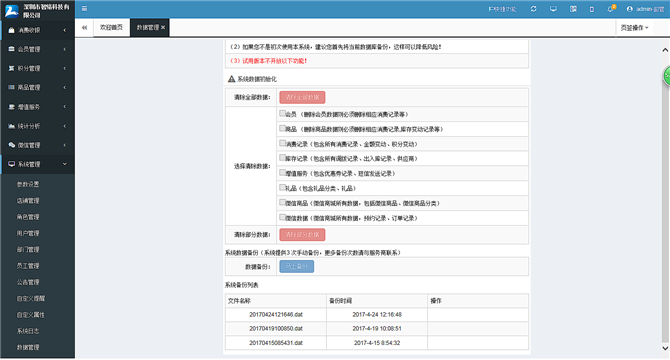The image size is (670, 360).
Task: Click the shopping bag icon for 消费收银
Action: click(x=12, y=30)
